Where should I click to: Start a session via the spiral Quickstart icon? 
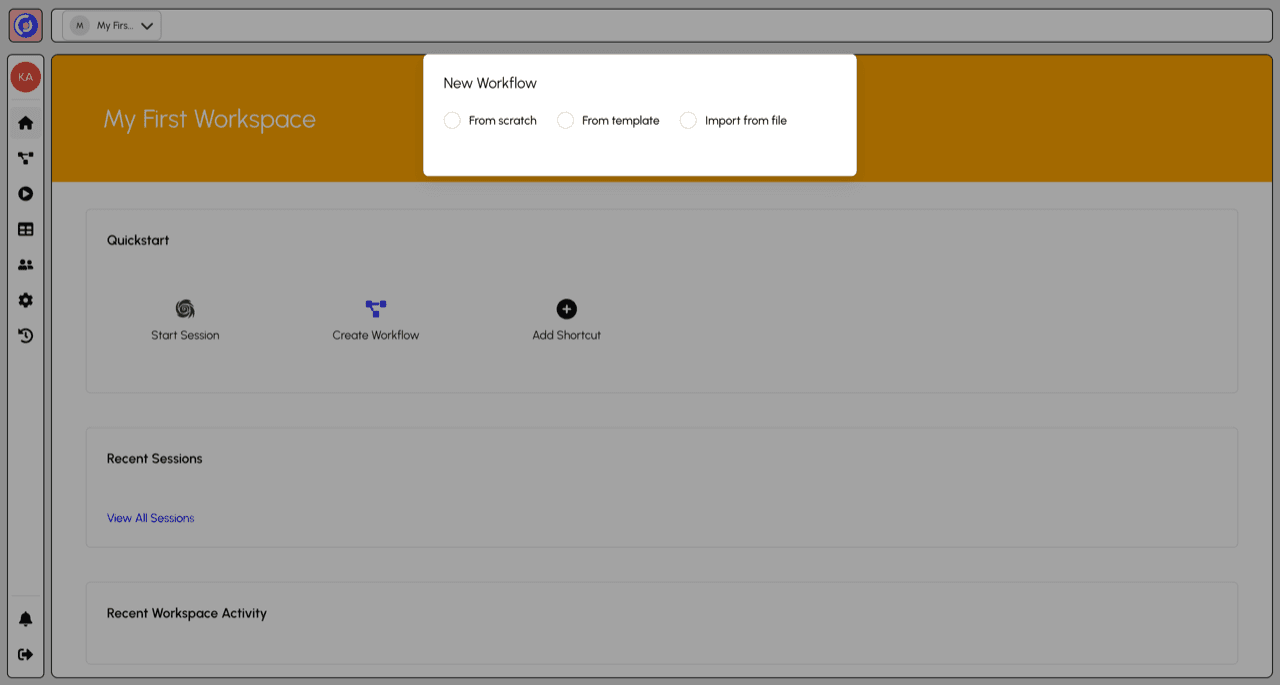click(185, 309)
